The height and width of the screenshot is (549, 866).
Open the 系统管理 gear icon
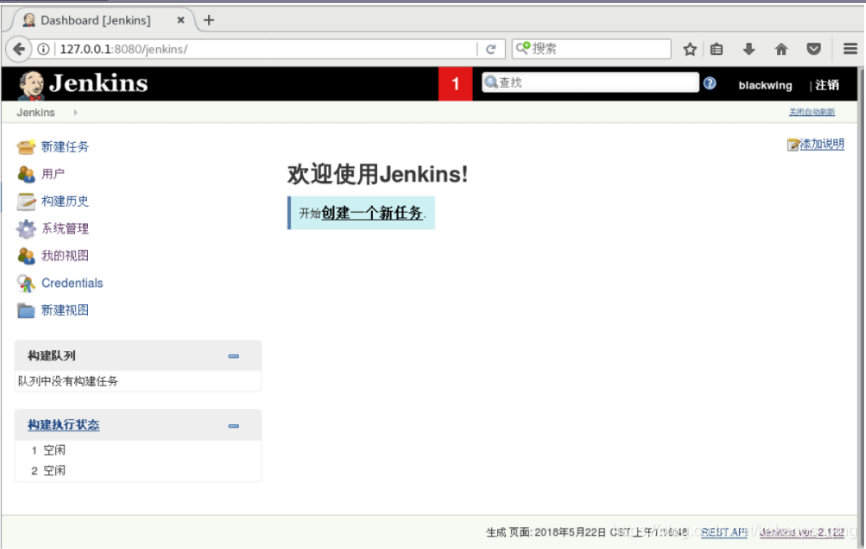tap(26, 229)
